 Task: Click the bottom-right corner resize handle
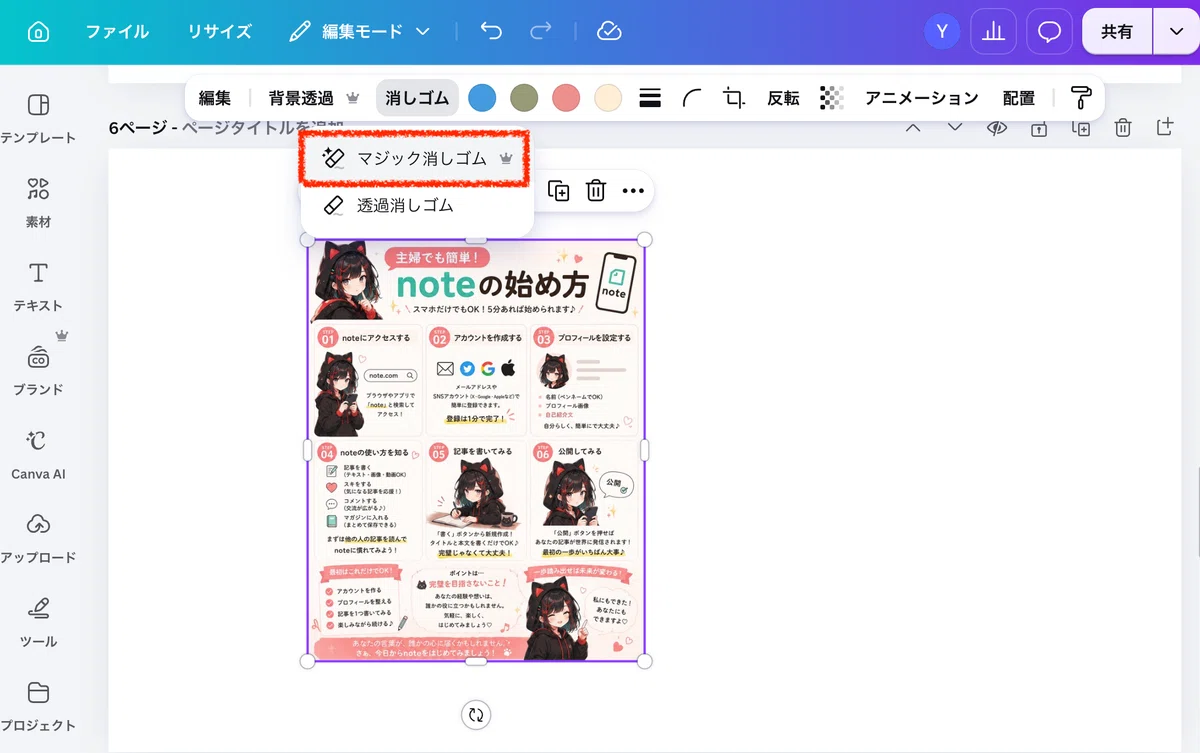click(645, 661)
